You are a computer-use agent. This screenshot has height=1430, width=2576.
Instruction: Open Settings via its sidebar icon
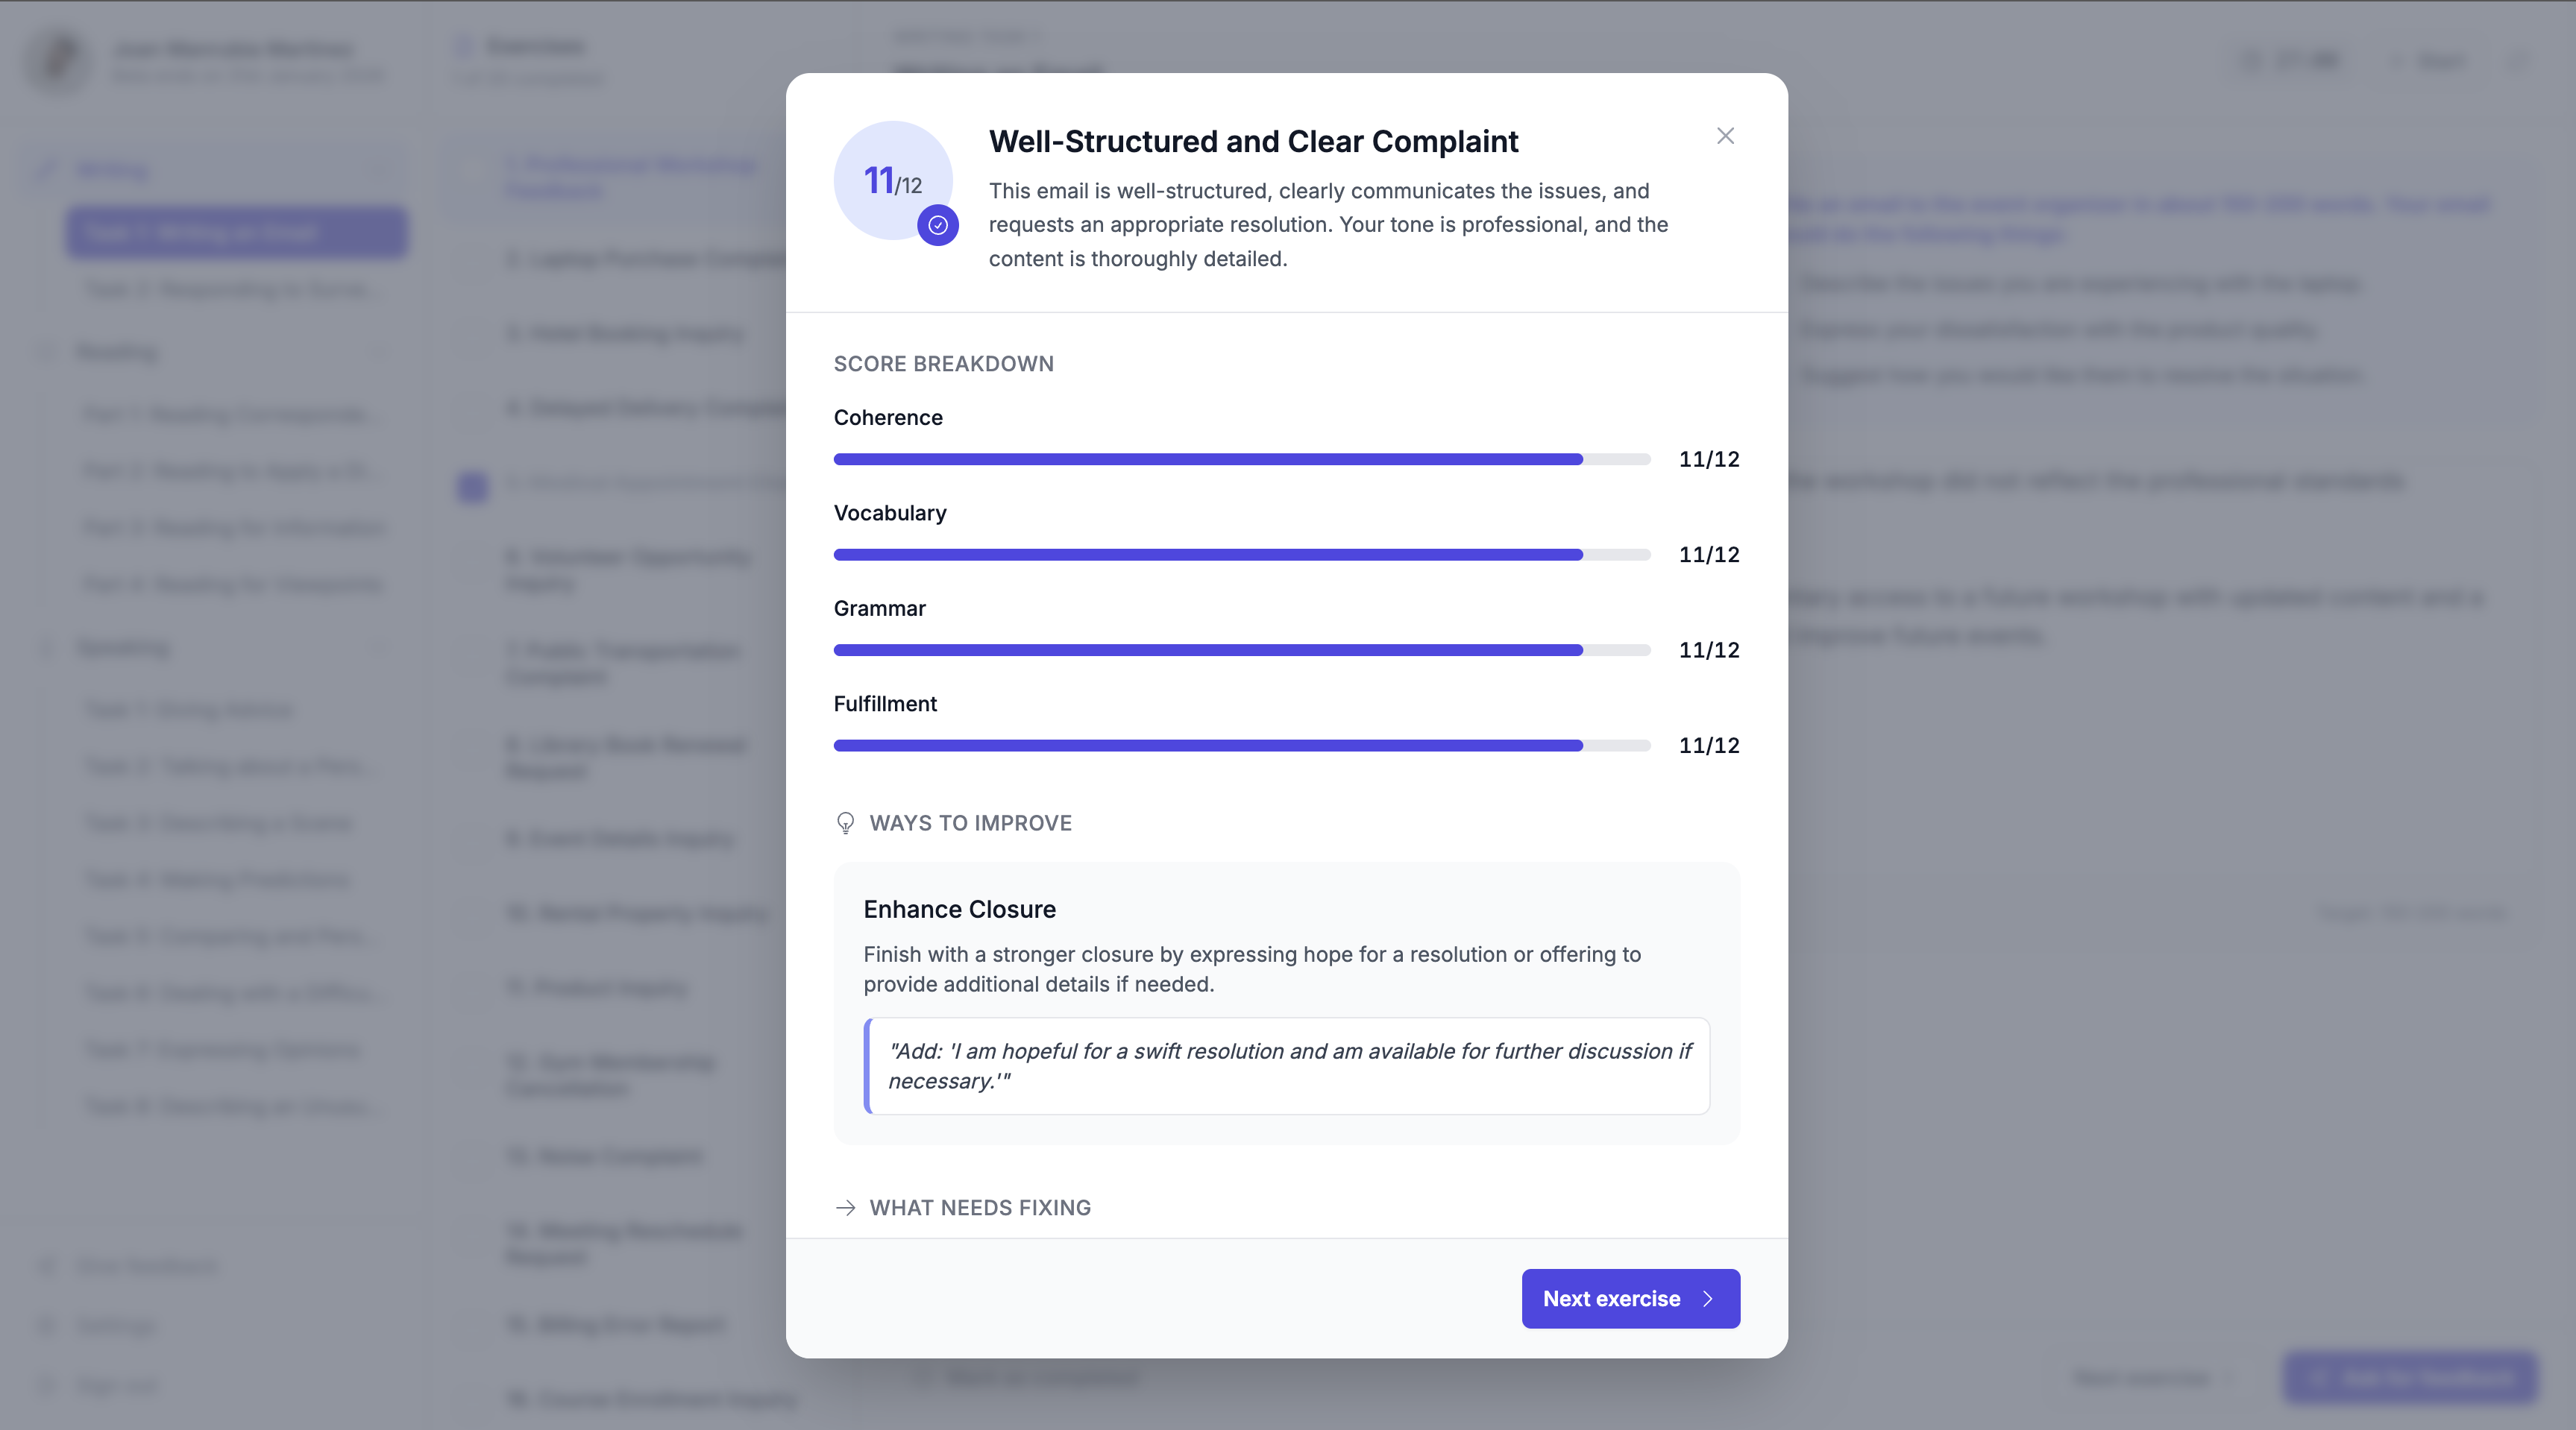[x=46, y=1325]
